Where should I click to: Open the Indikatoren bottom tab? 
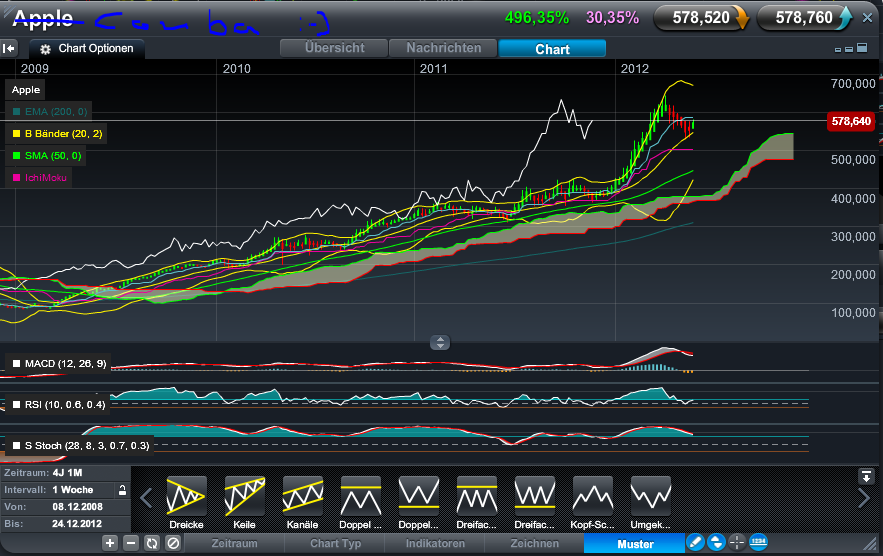tap(435, 544)
